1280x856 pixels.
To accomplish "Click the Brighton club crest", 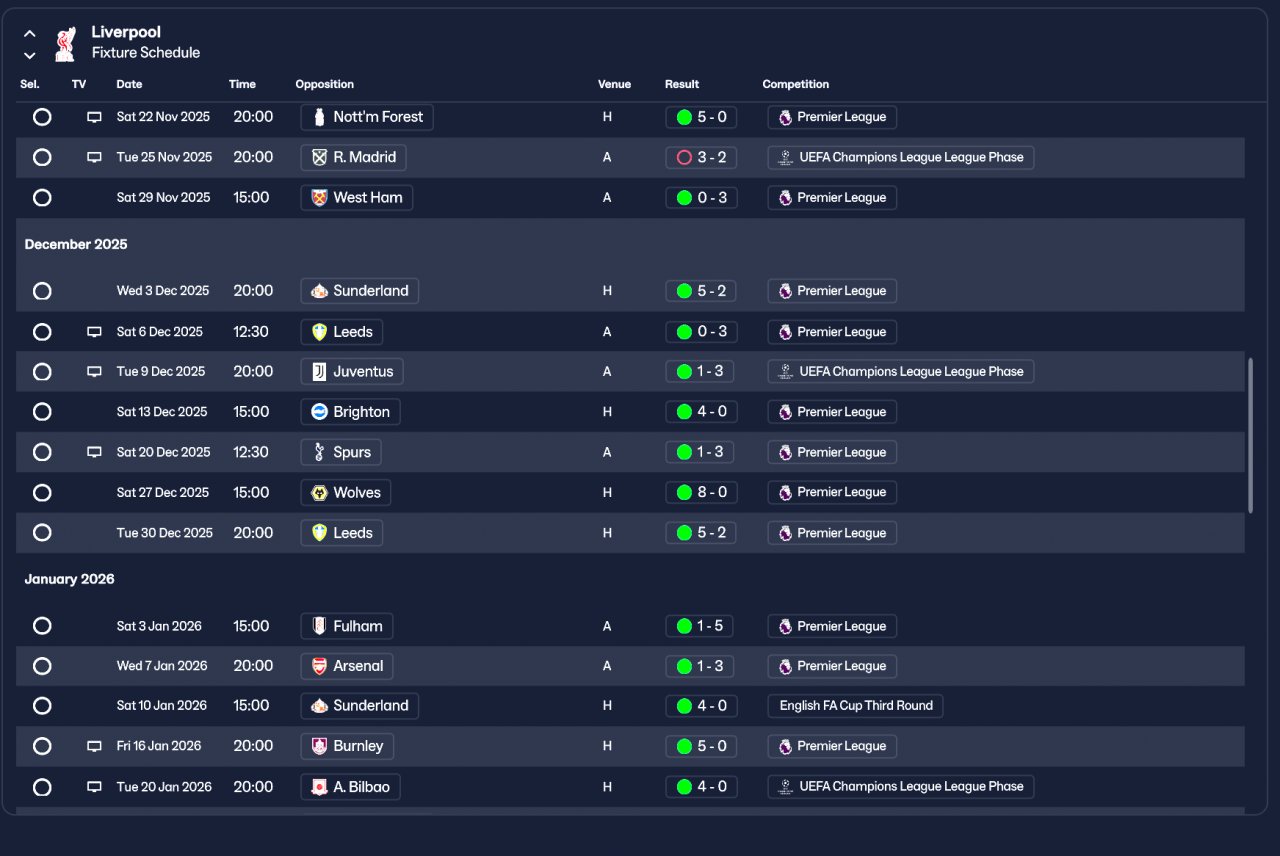I will click(319, 412).
